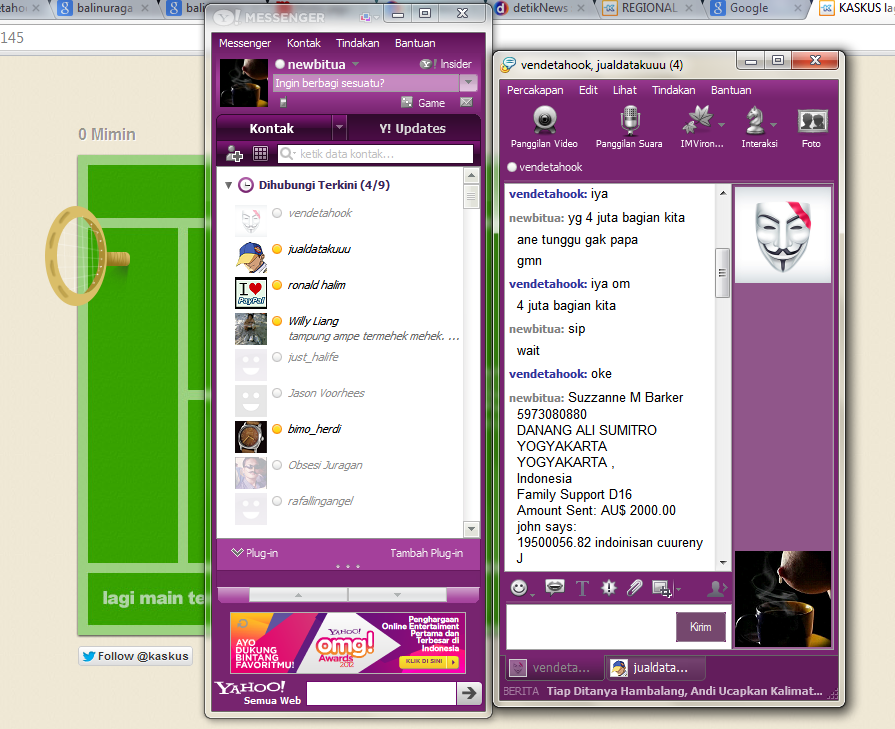Click the Game icon in Messenger
Viewport: 895px width, 729px height.
pyautogui.click(x=406, y=102)
